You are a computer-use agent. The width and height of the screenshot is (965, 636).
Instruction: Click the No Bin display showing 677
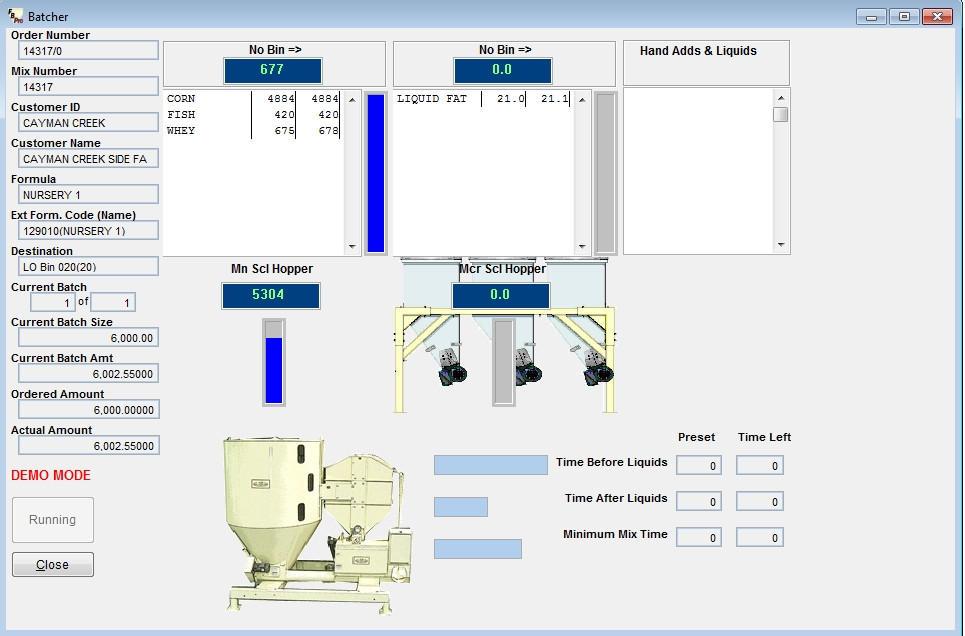(272, 70)
